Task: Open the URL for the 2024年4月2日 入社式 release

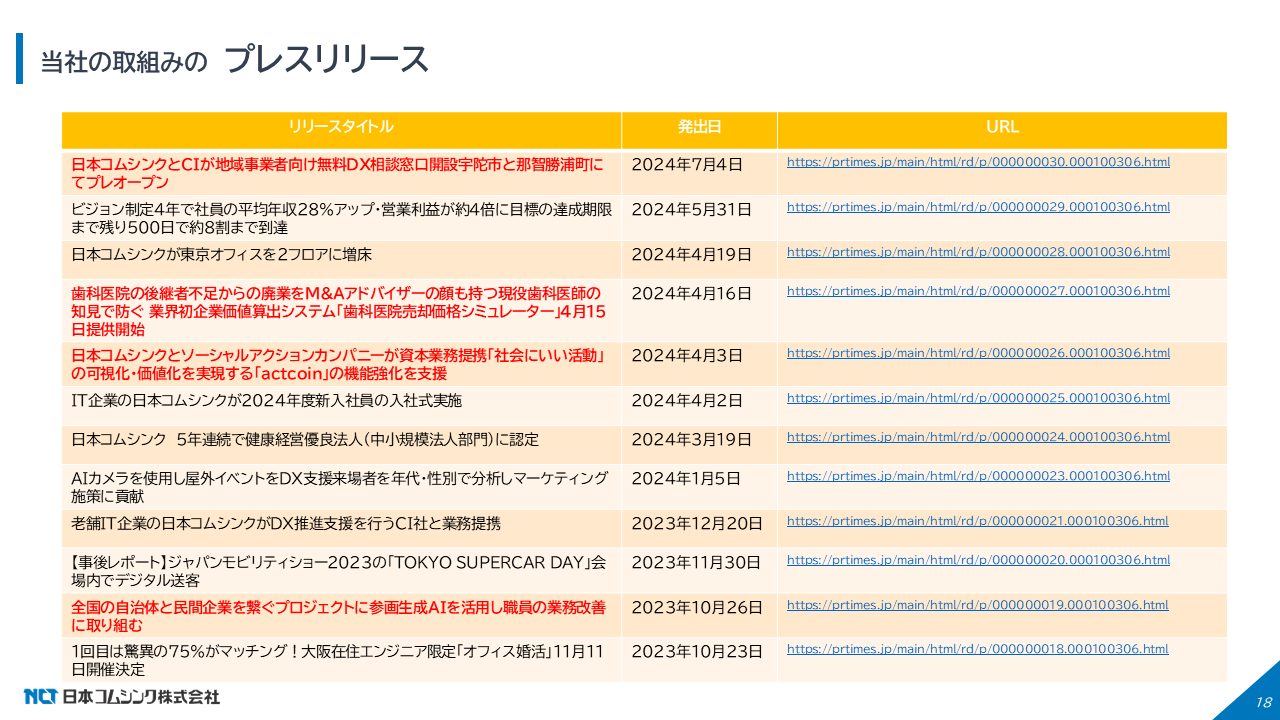Action: (978, 398)
